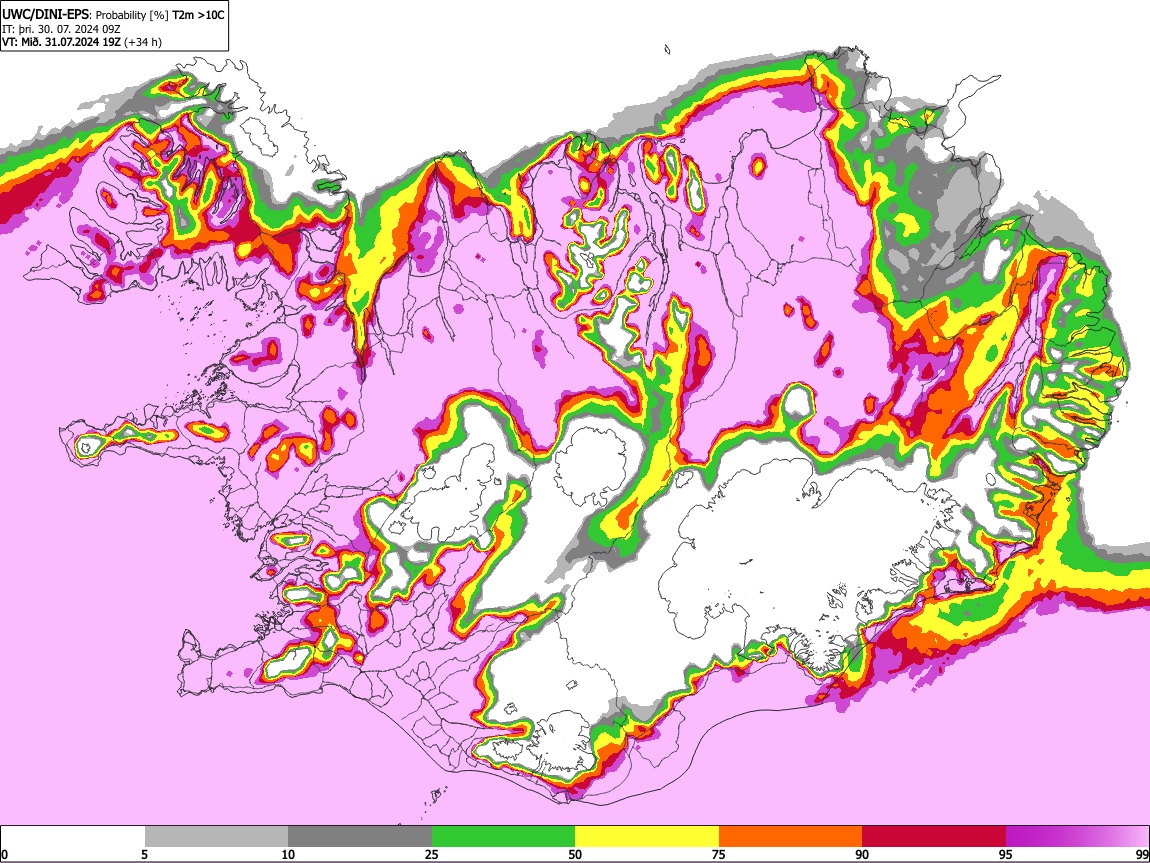Click the initial time line 'IT: þri. 30. 07. 2024 09Z'

[61, 29]
